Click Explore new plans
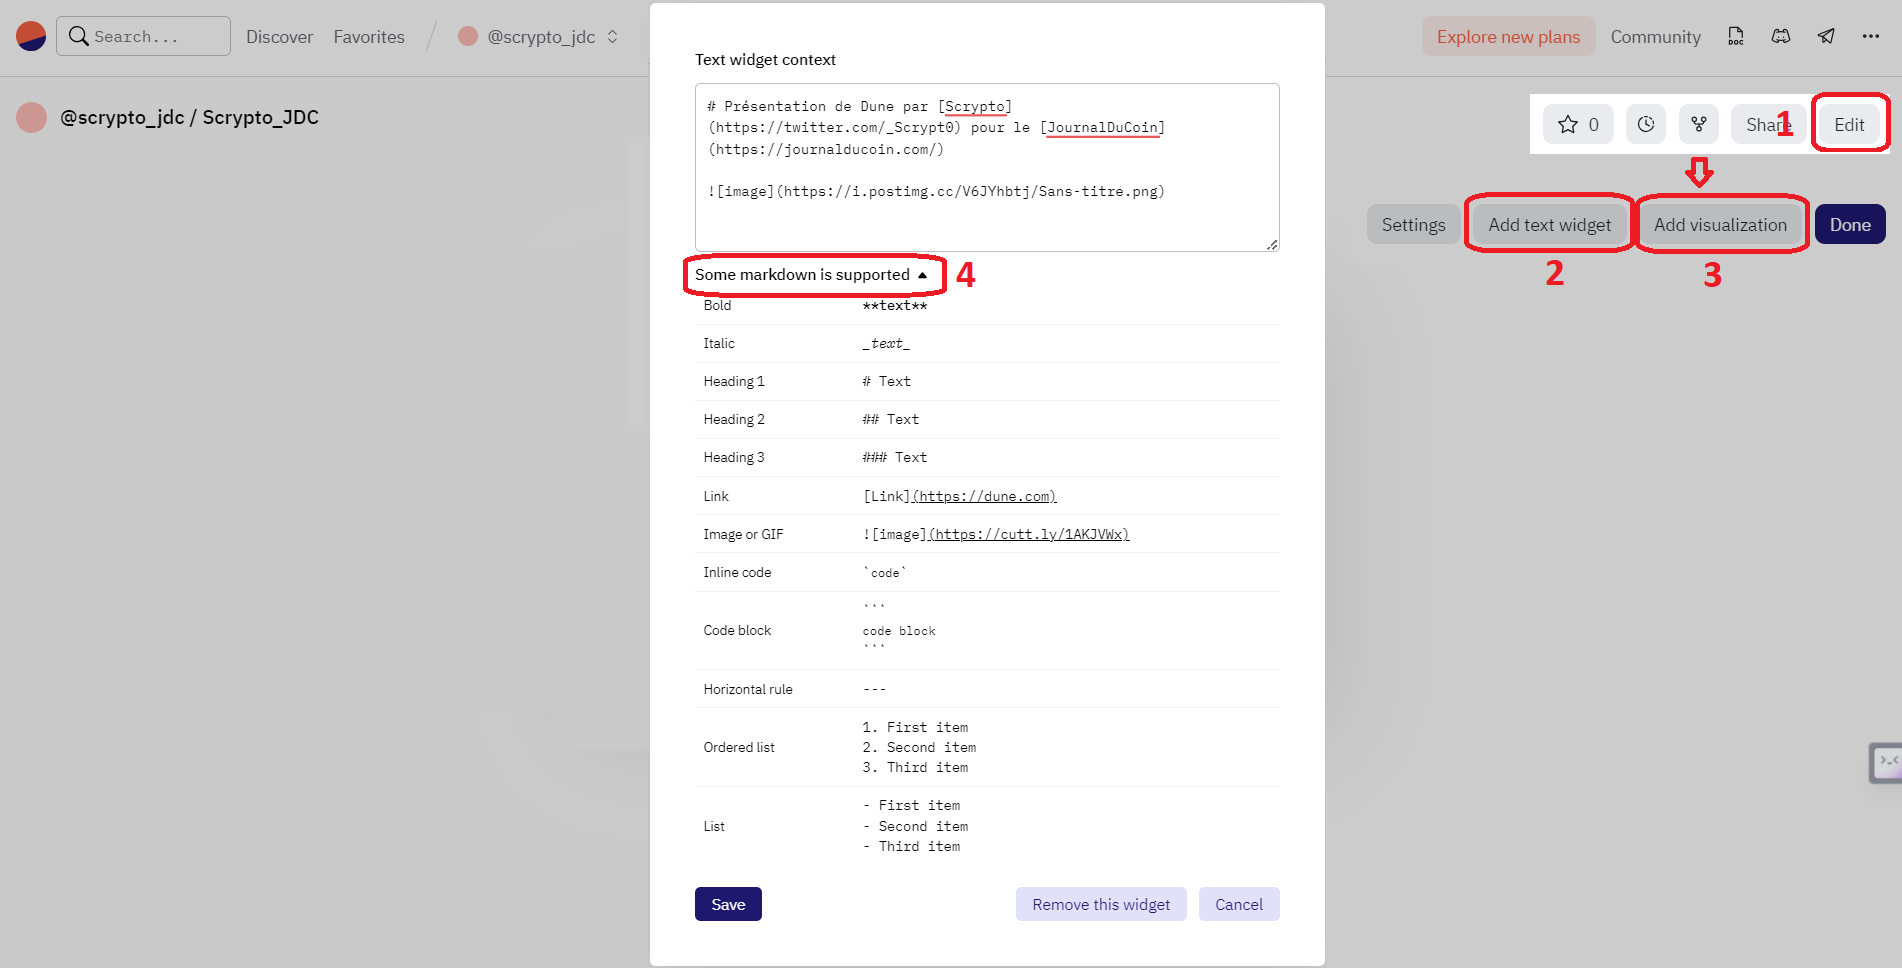The image size is (1902, 968). [1508, 37]
